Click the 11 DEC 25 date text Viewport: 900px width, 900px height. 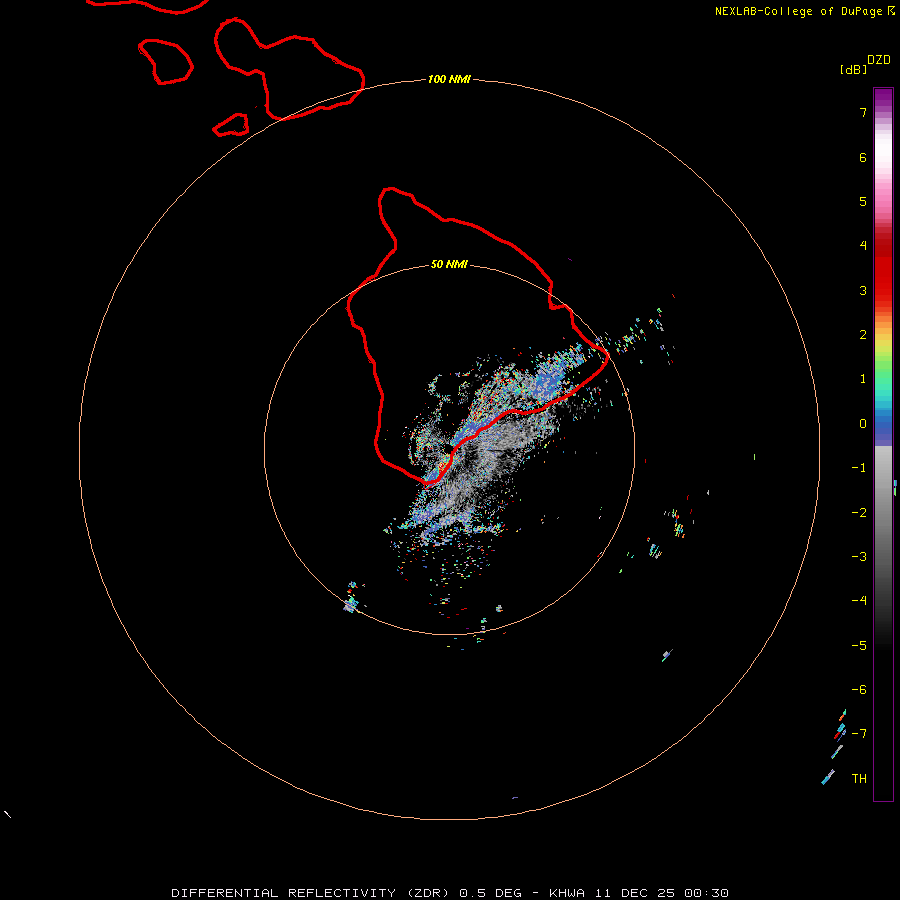tap(634, 893)
